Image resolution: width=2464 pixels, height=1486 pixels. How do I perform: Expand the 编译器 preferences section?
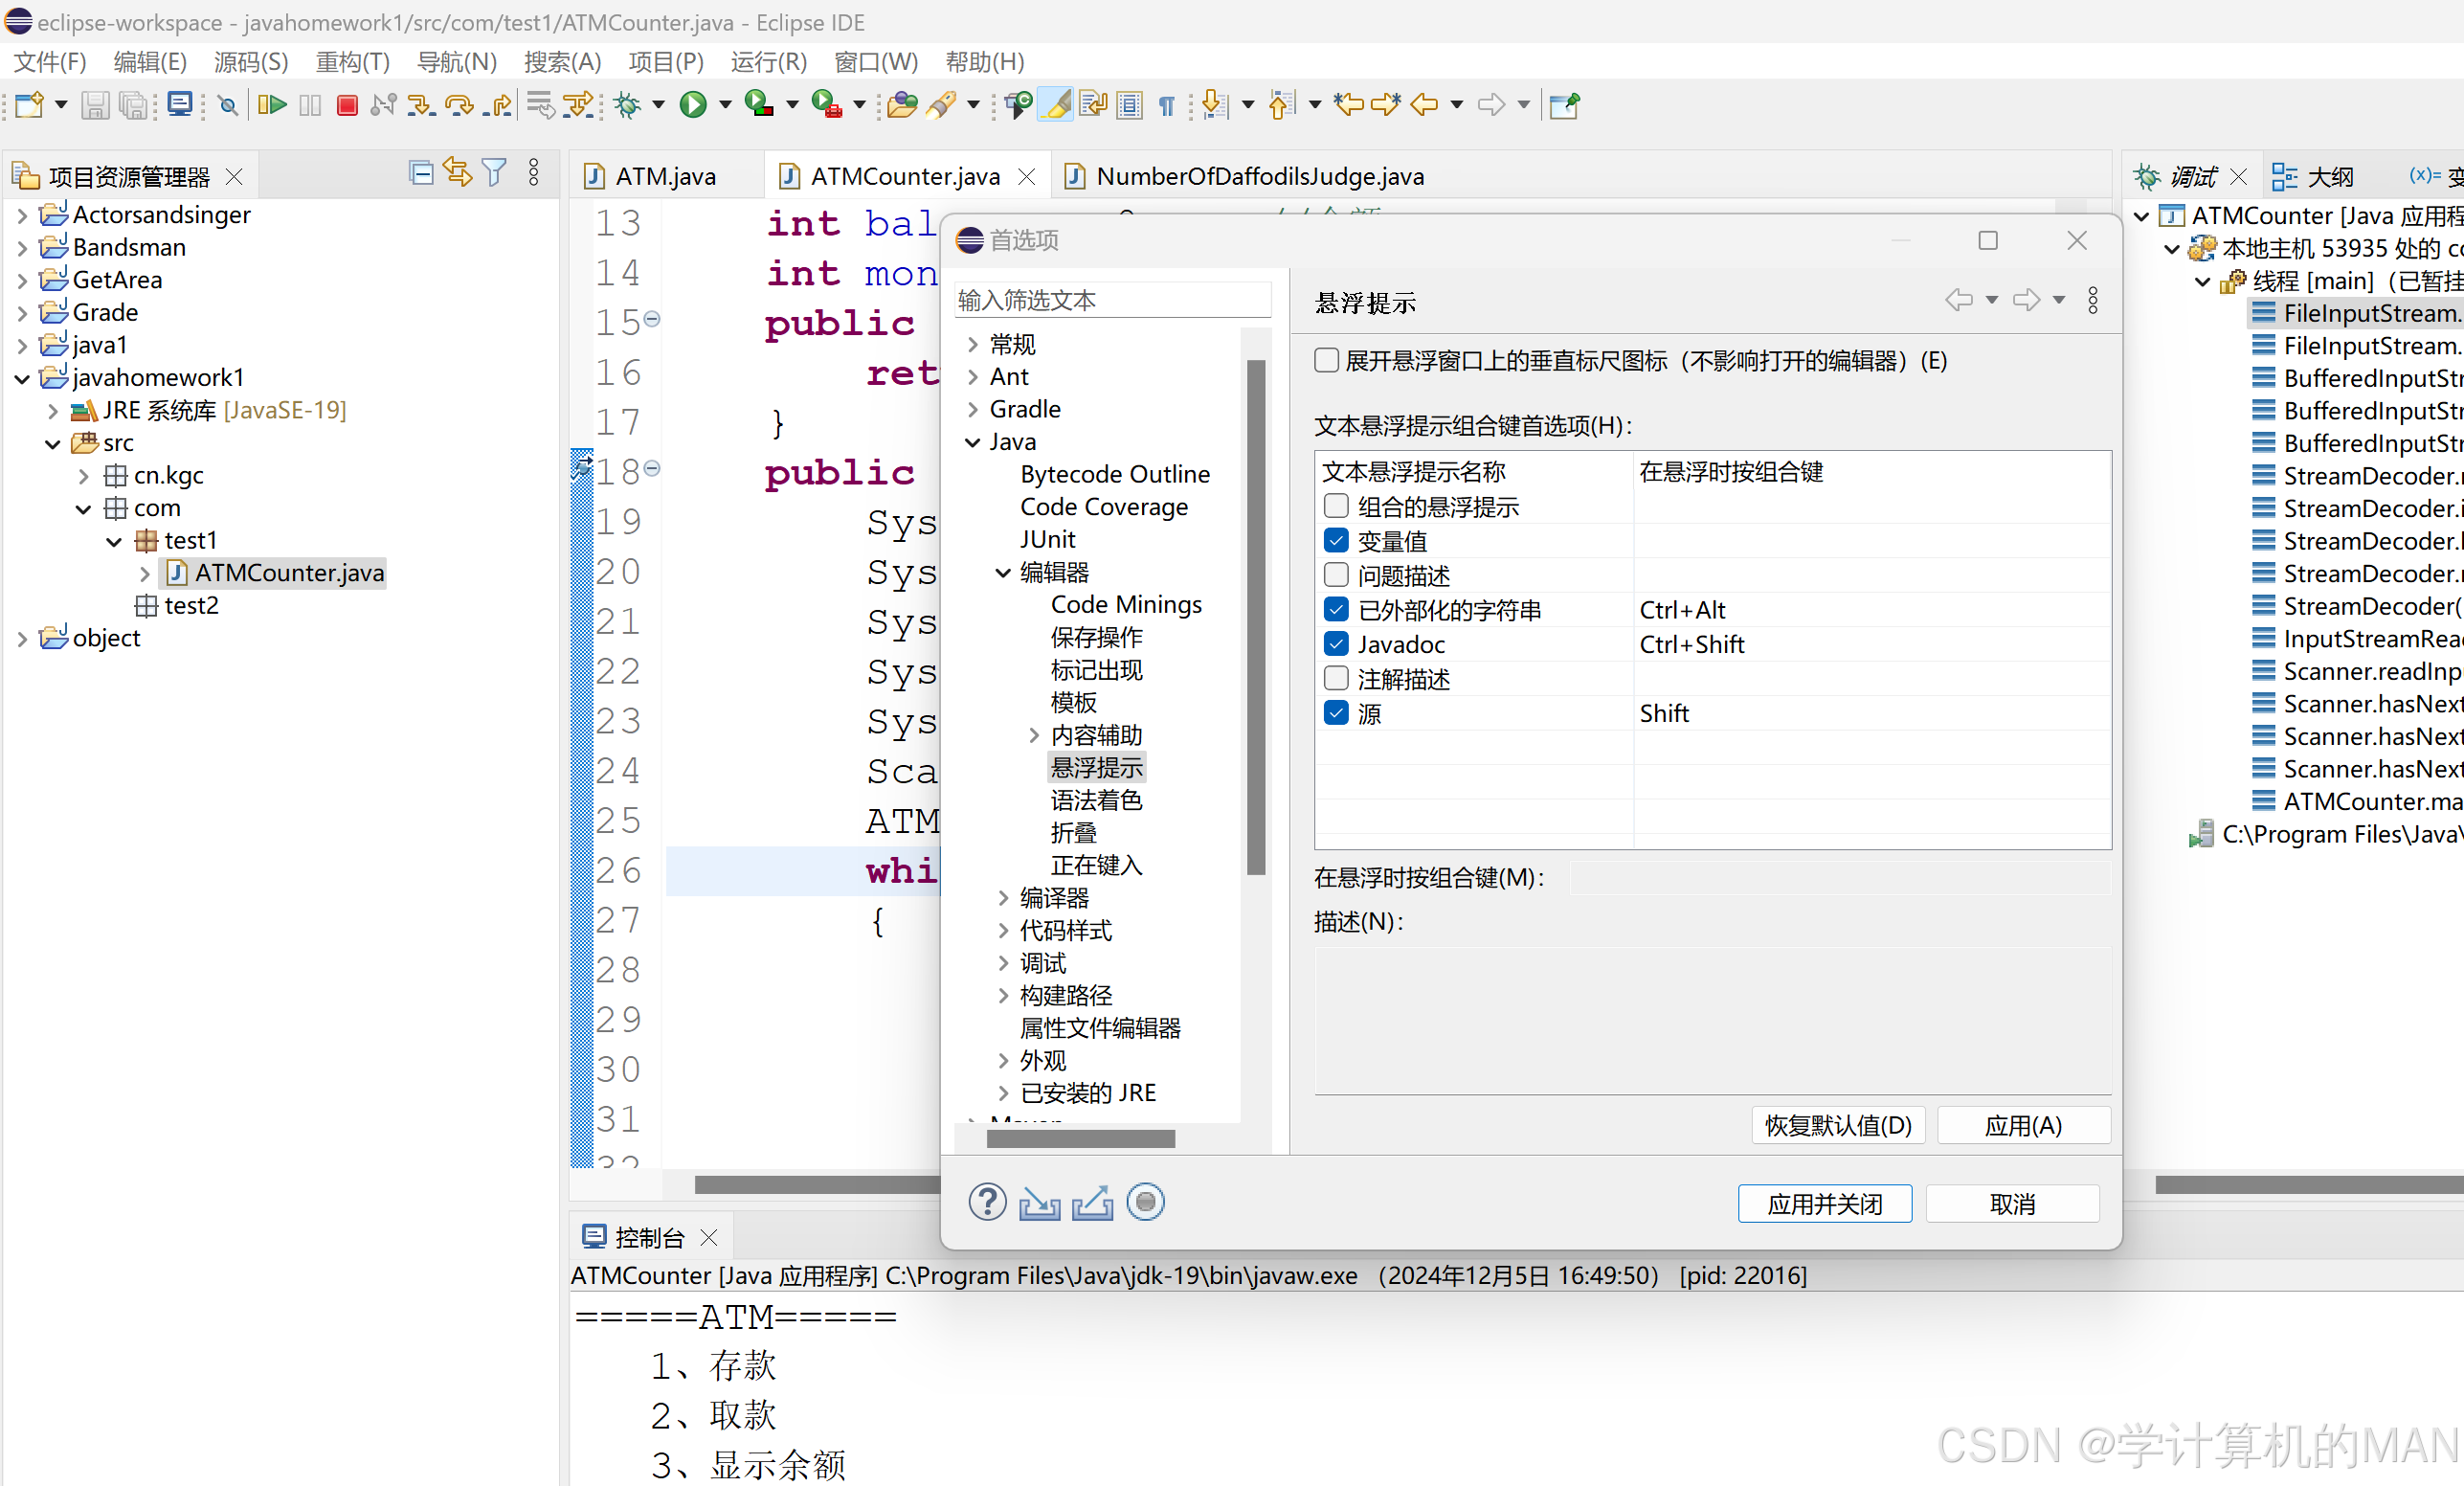(x=1003, y=898)
